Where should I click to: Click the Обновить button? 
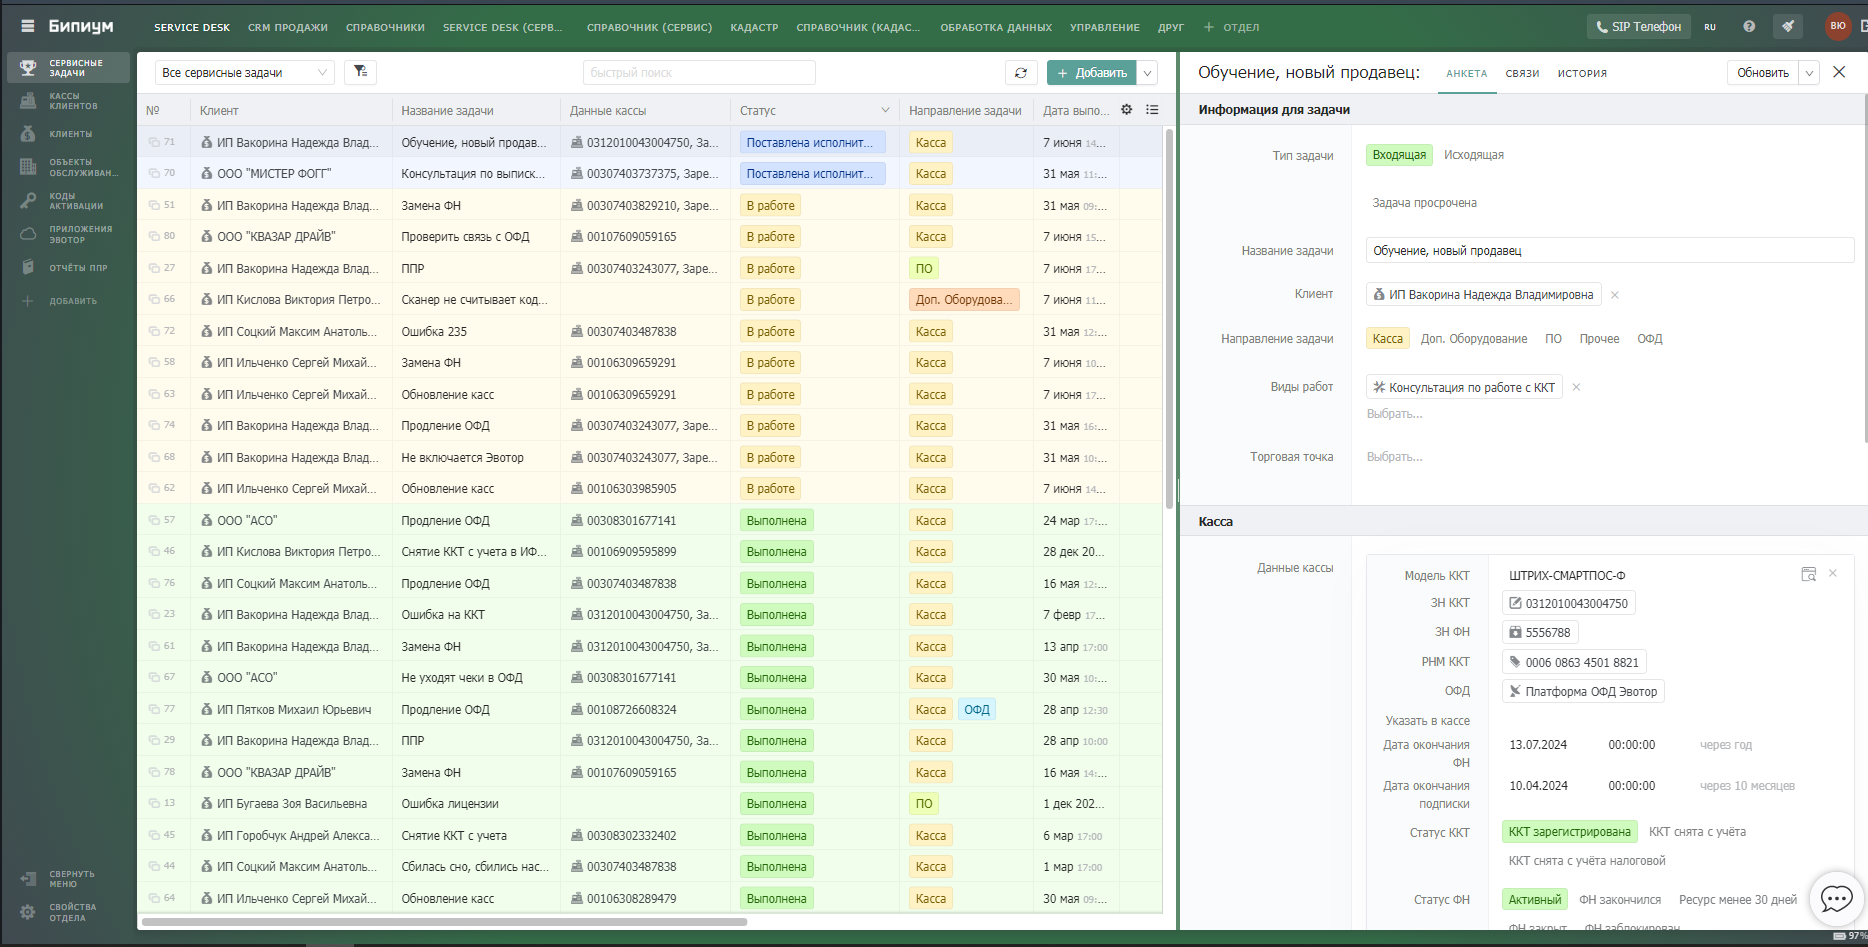tap(1762, 73)
